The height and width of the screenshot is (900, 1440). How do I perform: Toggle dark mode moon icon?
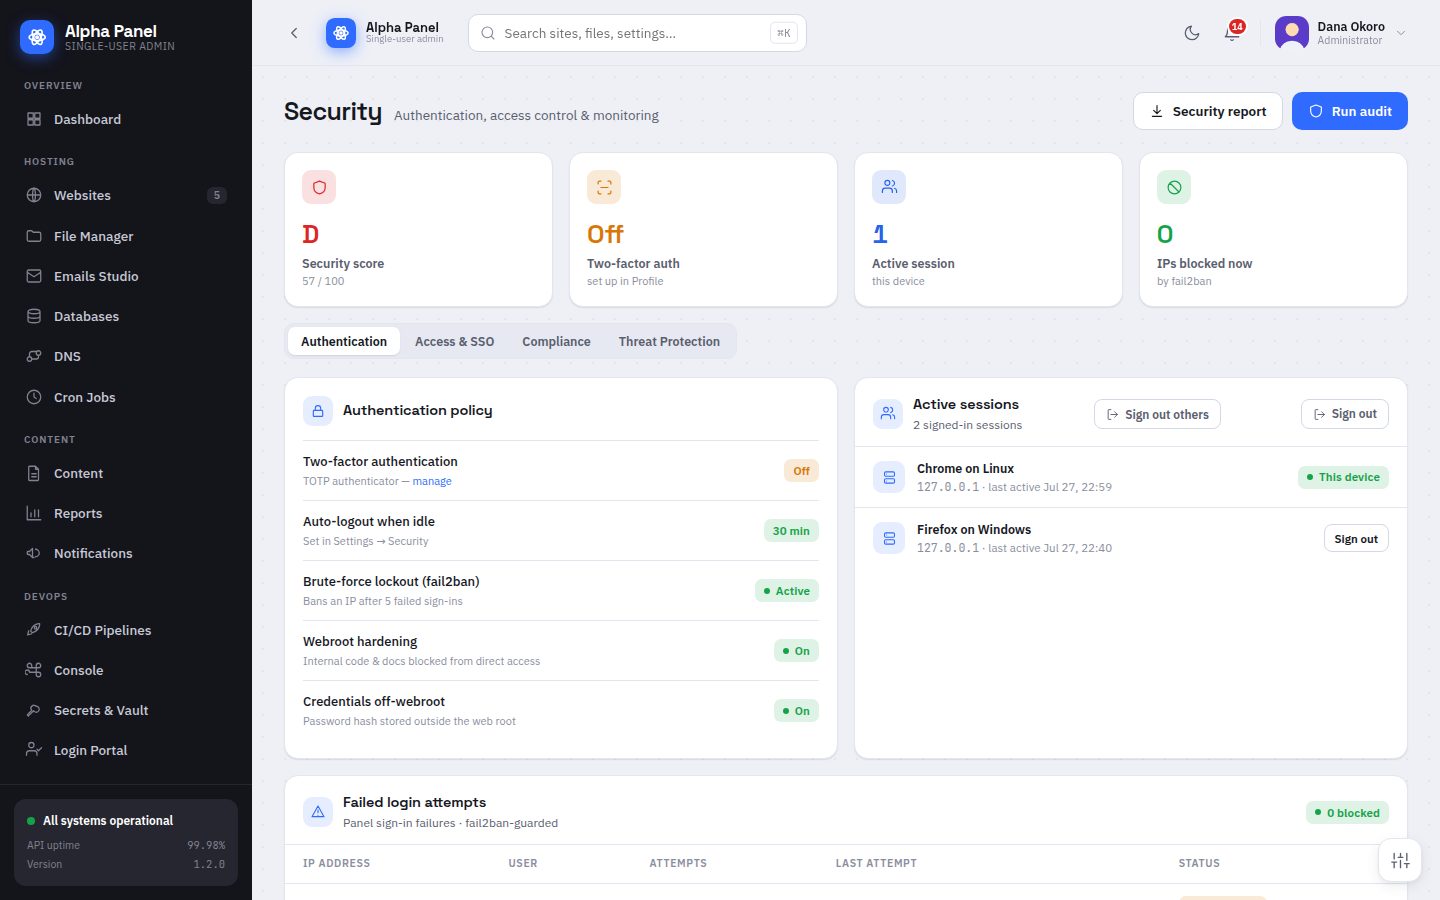pyautogui.click(x=1192, y=33)
